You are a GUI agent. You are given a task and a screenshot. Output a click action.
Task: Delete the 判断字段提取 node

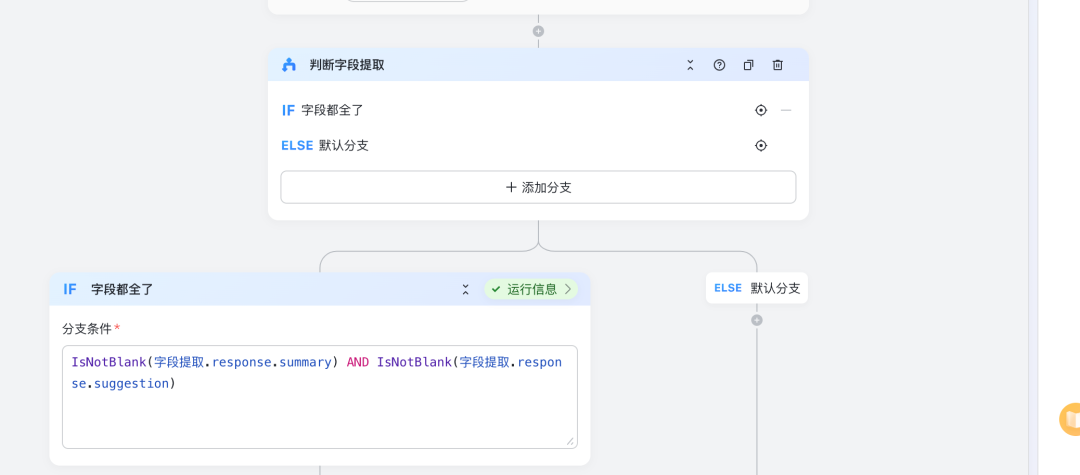[x=778, y=65]
